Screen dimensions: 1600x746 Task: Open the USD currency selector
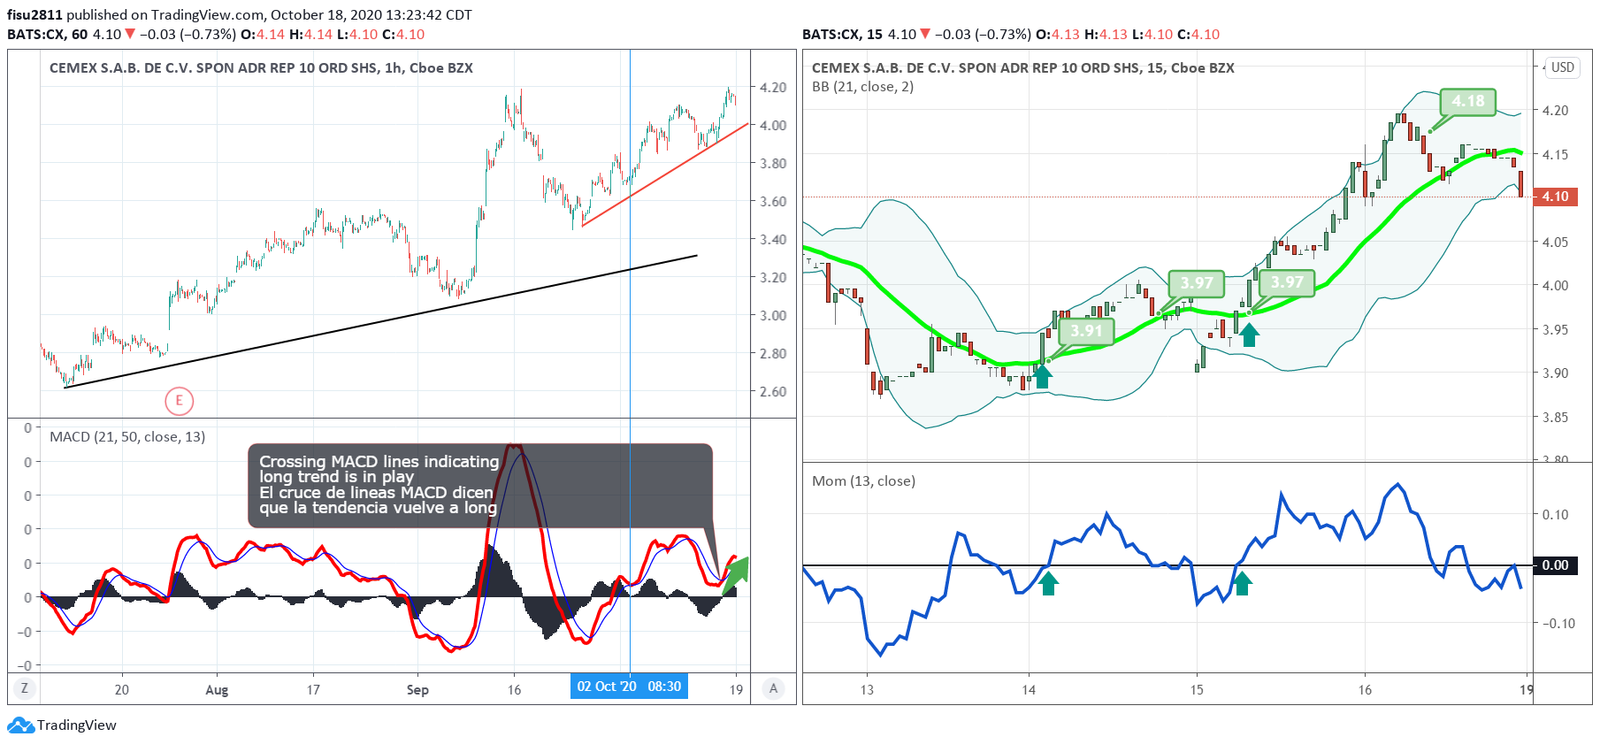click(x=1562, y=68)
